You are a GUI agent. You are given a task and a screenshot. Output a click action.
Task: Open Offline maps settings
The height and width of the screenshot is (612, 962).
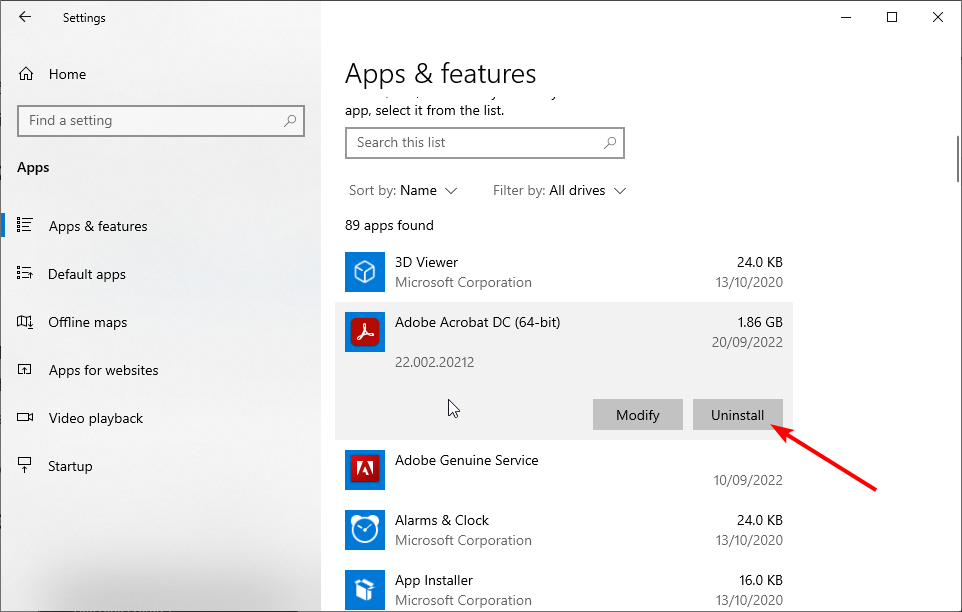(x=87, y=322)
